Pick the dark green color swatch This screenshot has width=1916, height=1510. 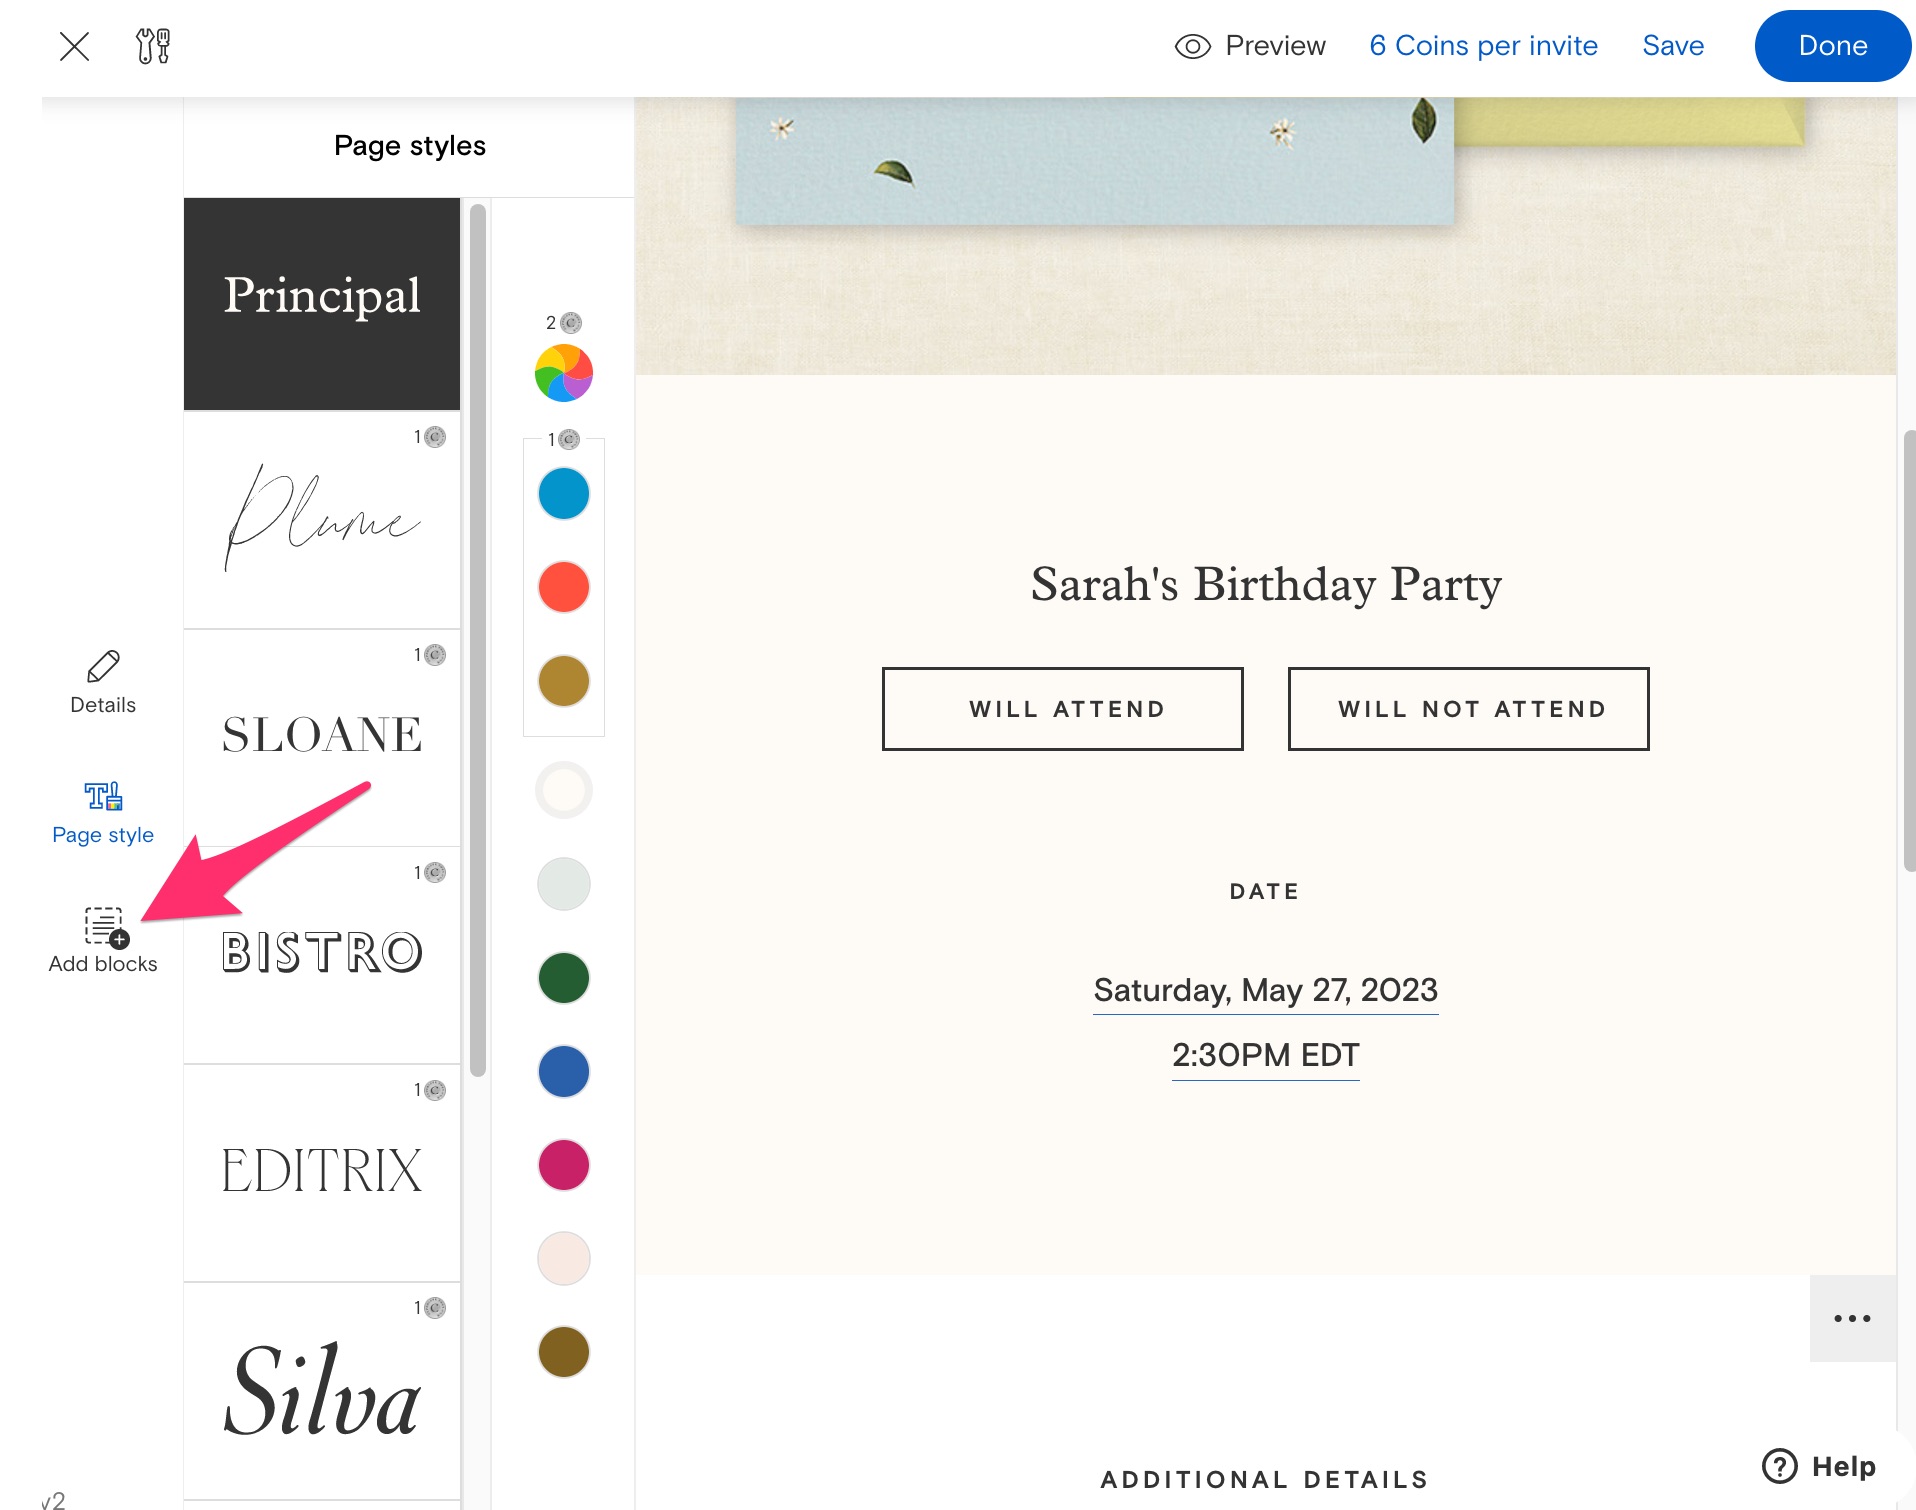[564, 978]
